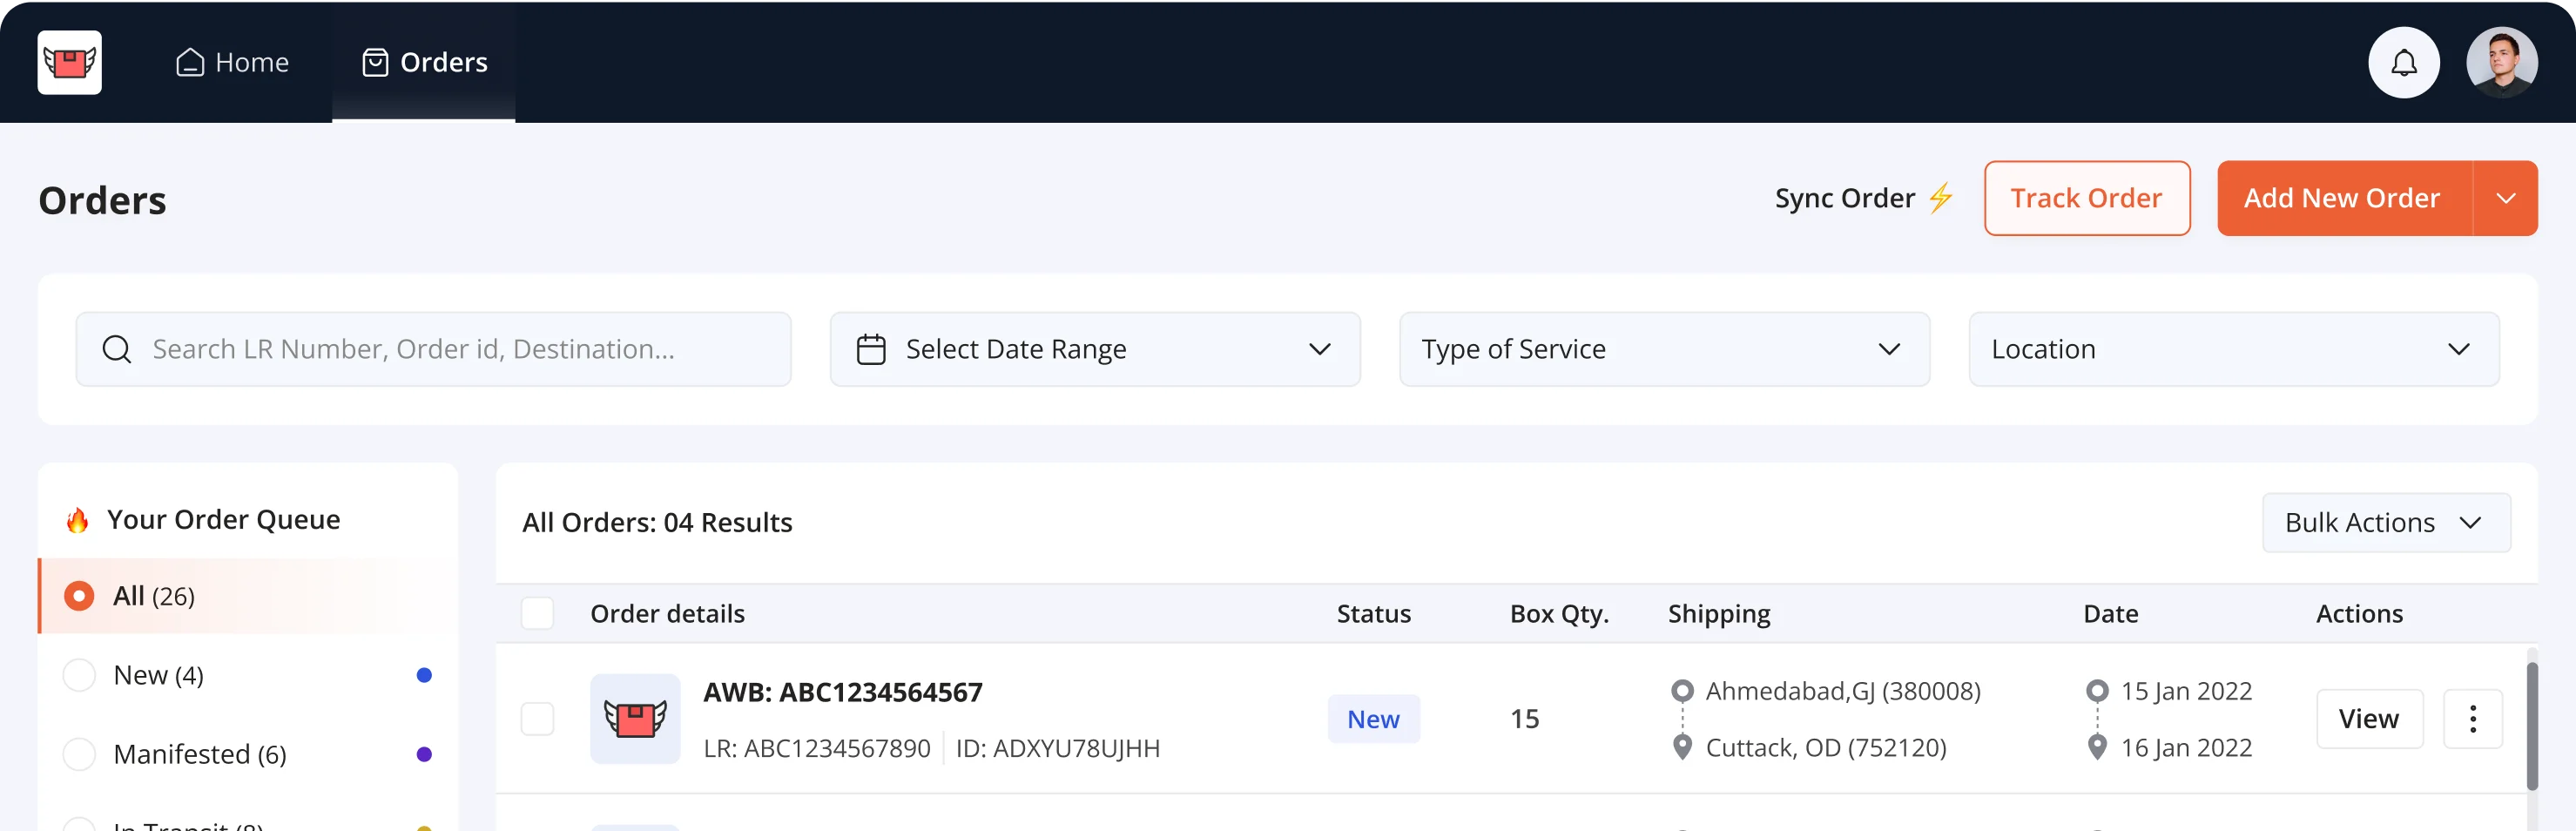Click the package thumbnail of AWB order
Image resolution: width=2576 pixels, height=831 pixels.
tap(635, 718)
